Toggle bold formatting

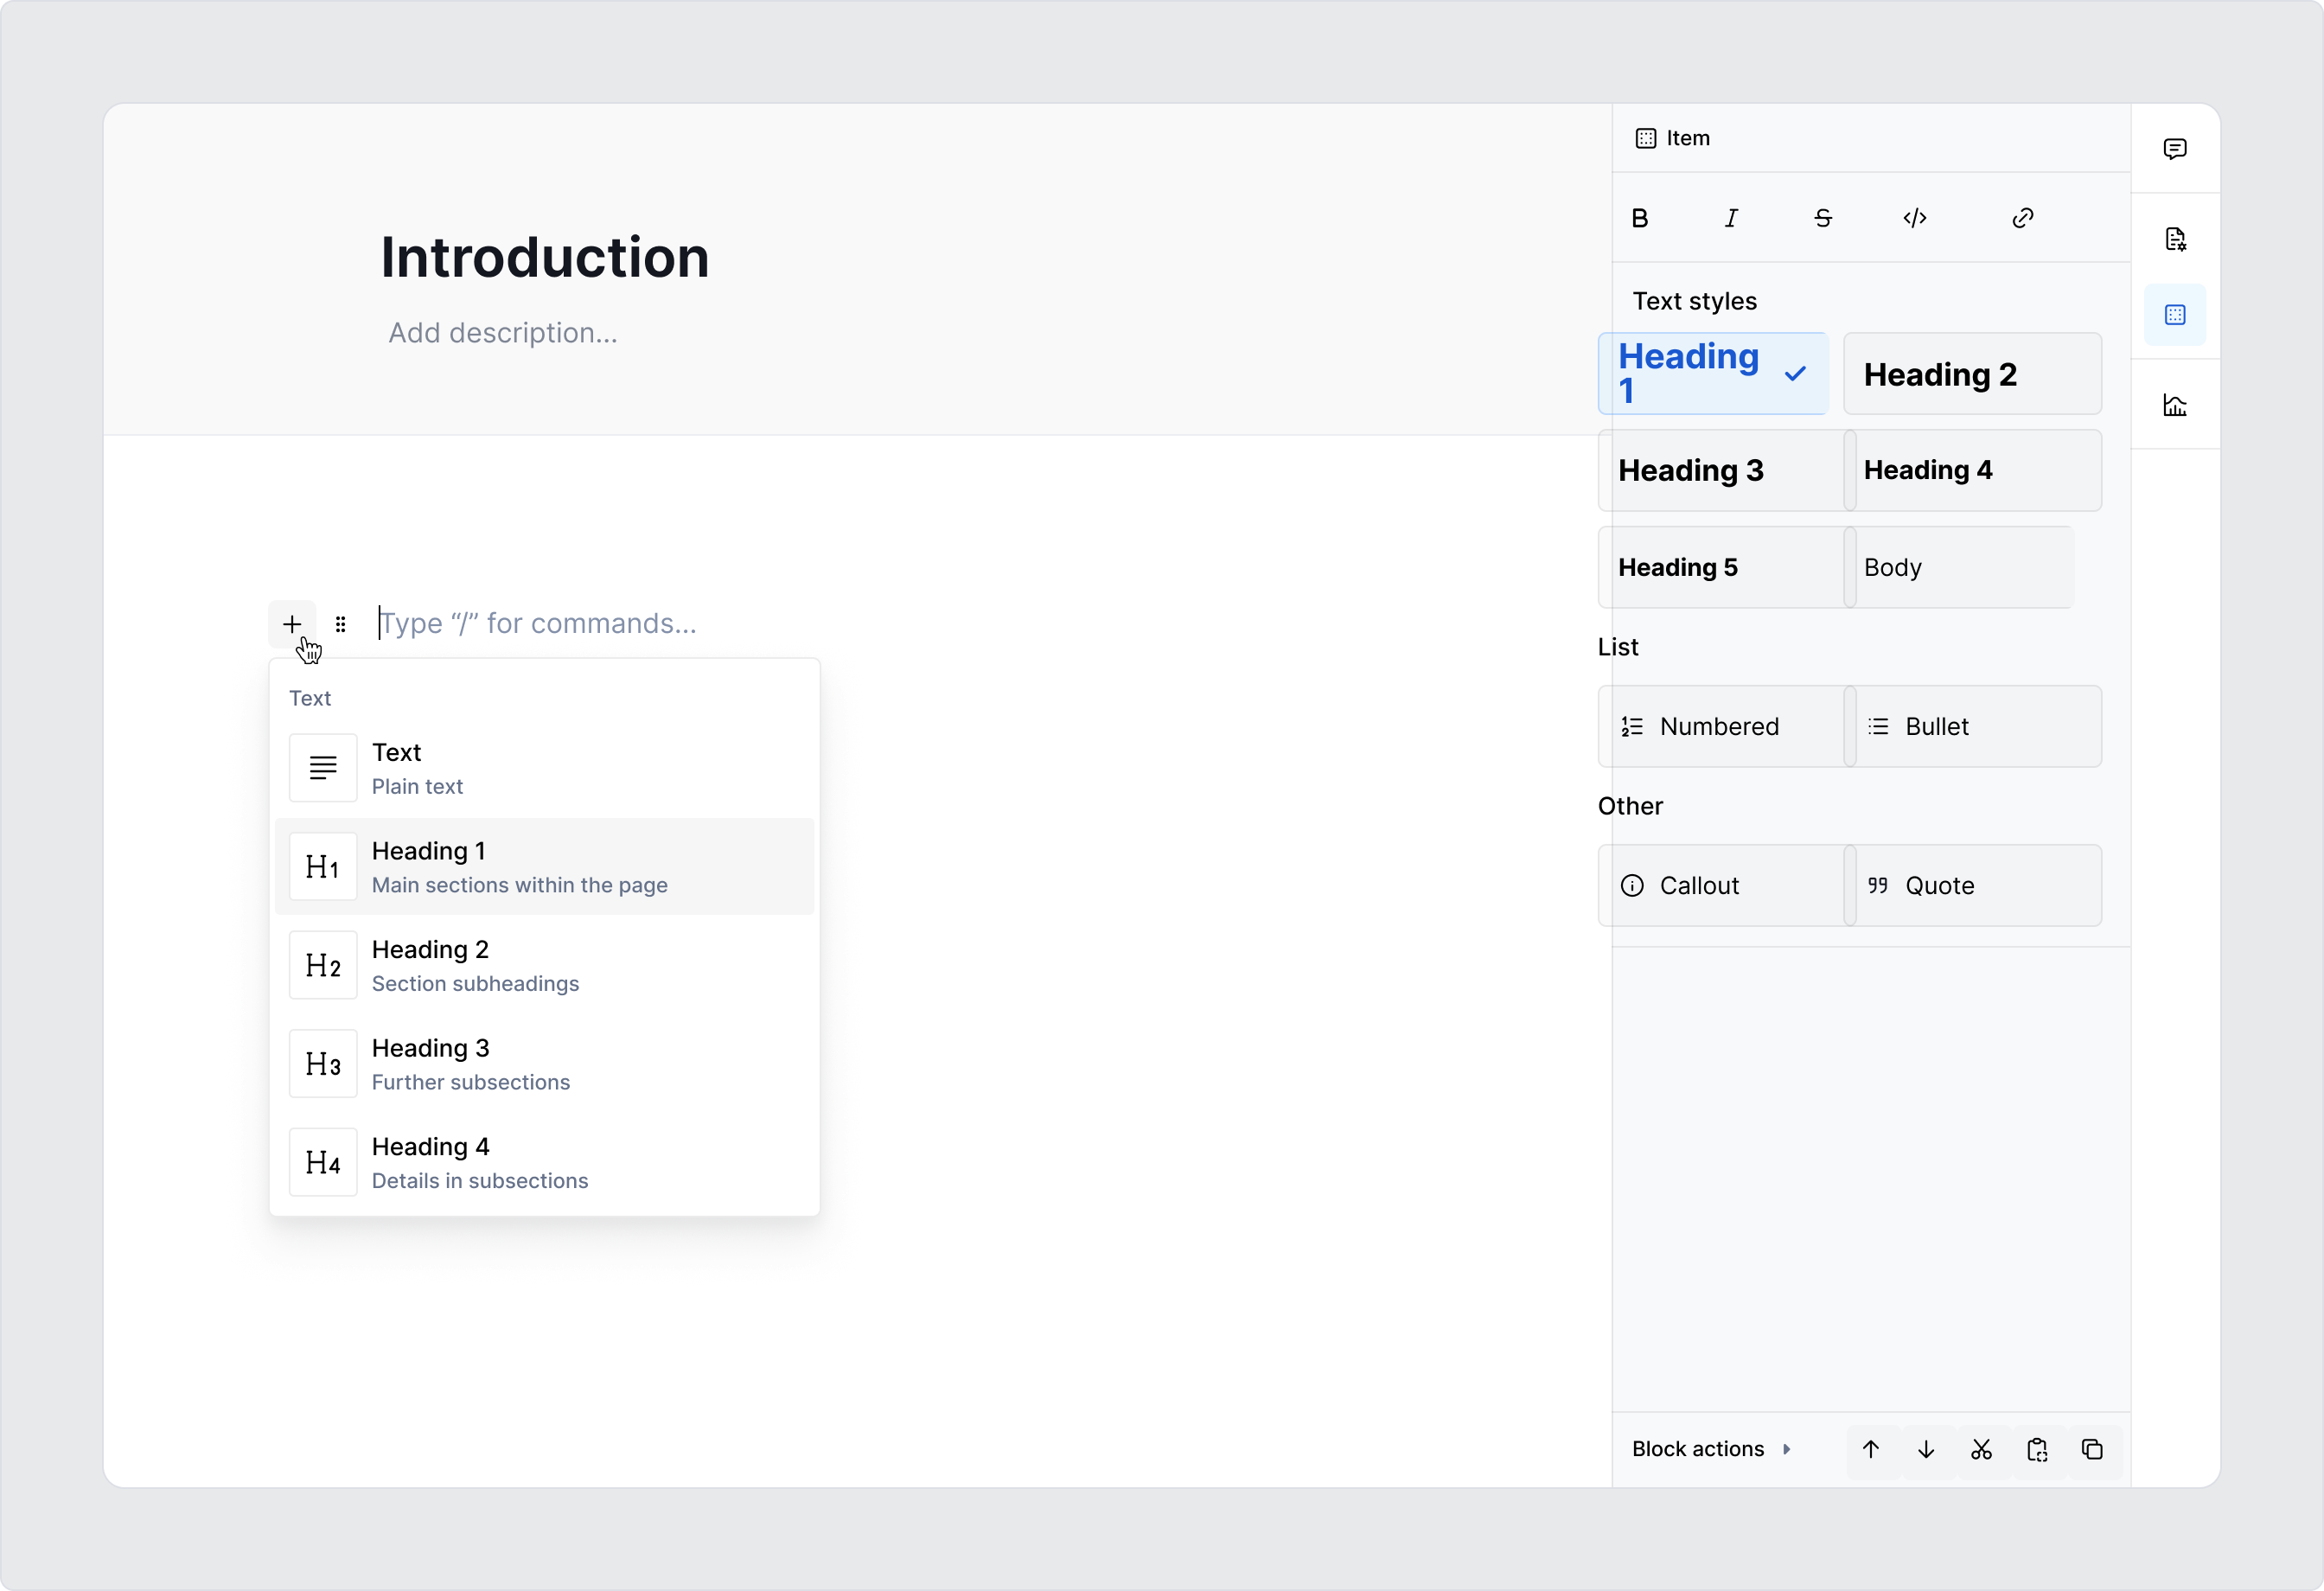coord(1640,218)
